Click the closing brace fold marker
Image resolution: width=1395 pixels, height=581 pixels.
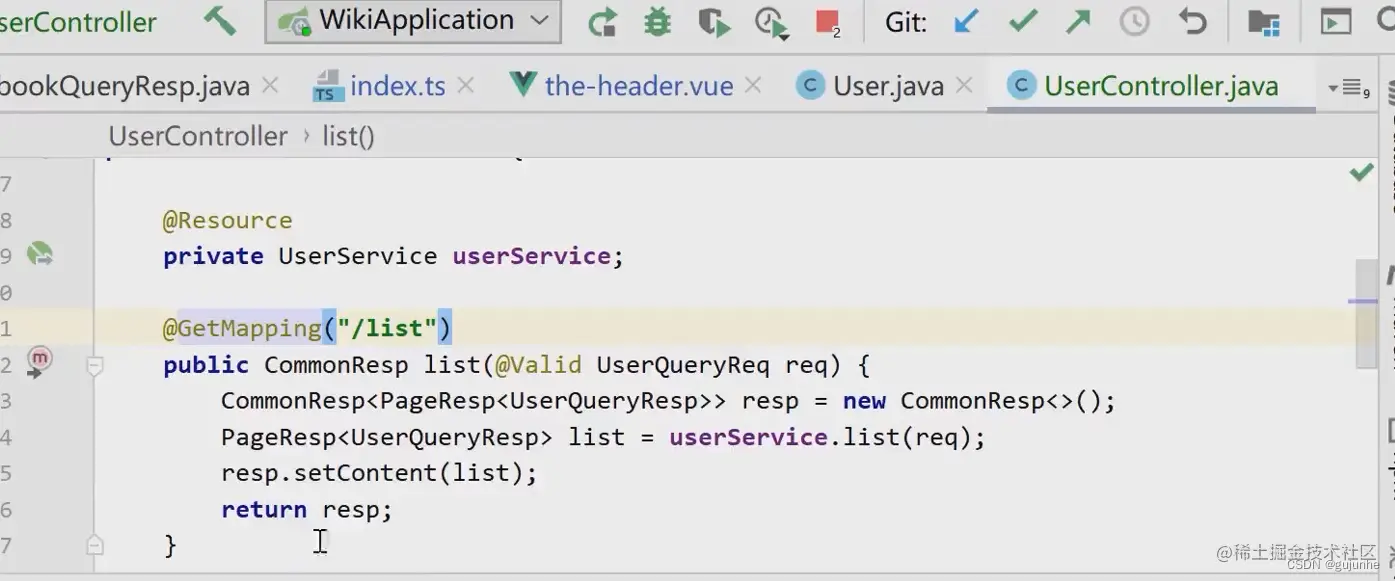point(95,545)
